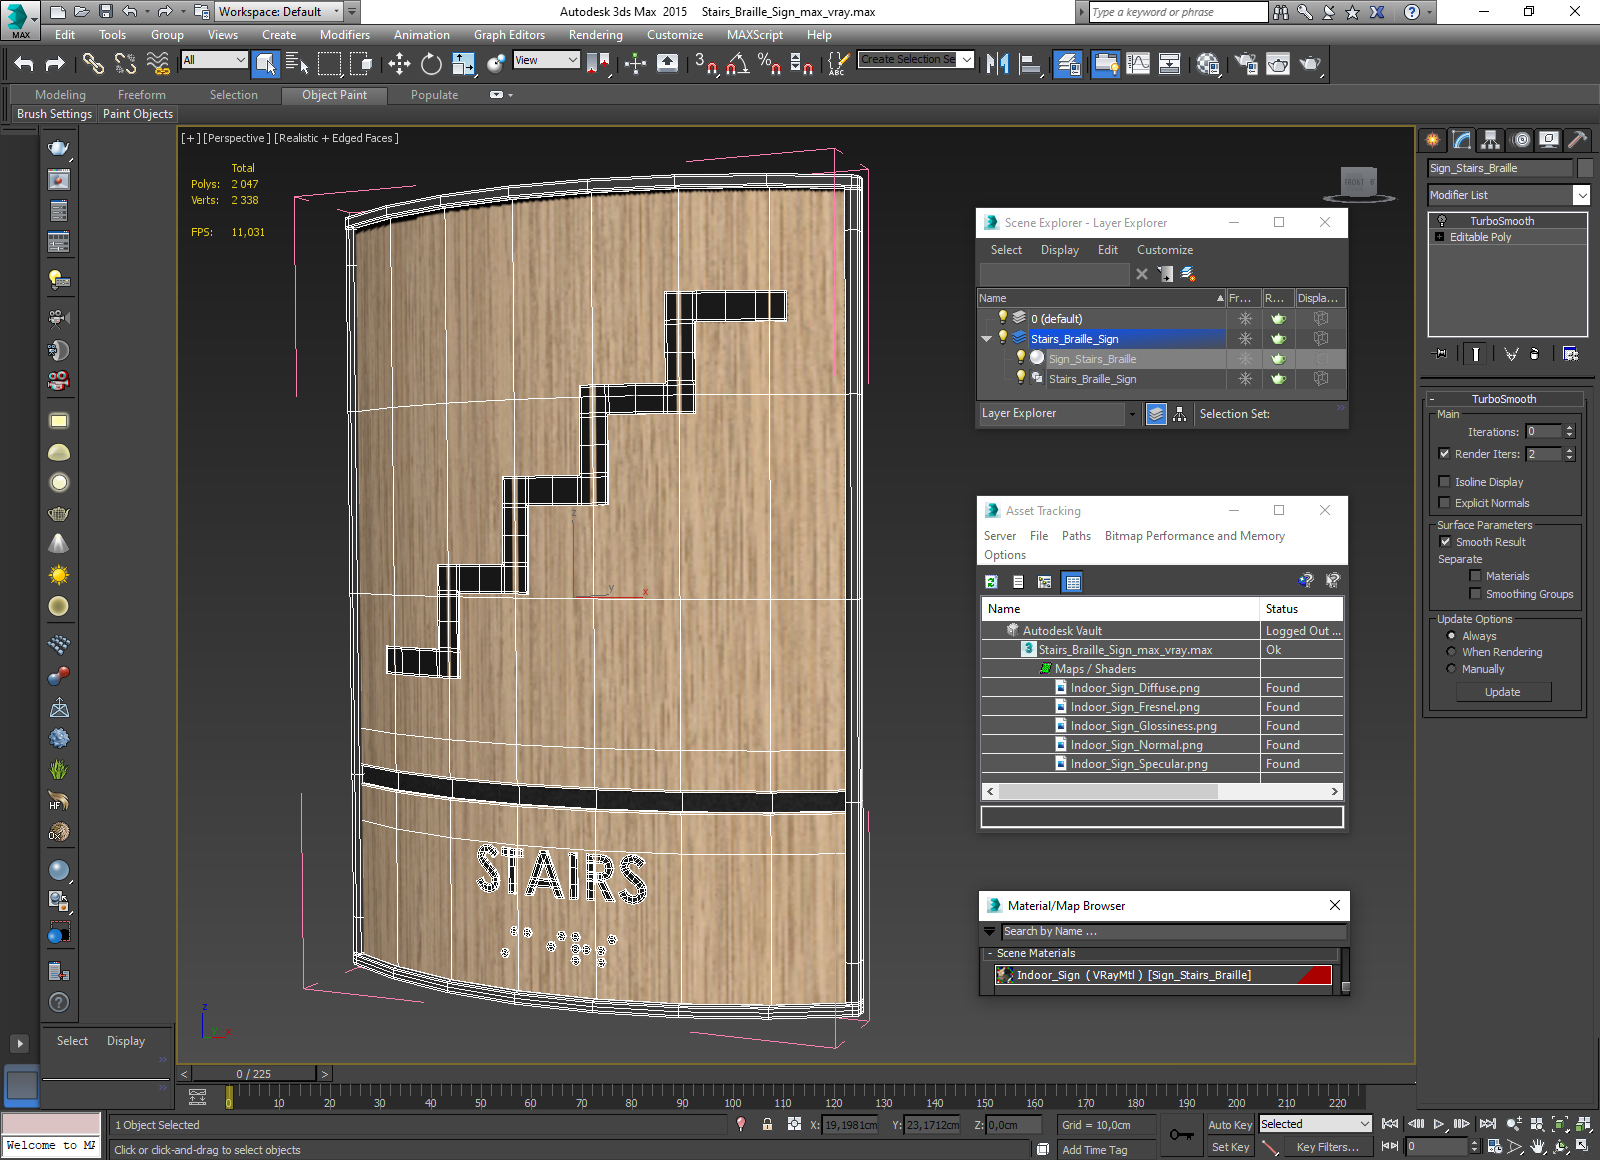
Task: Toggle Angle Snap
Action: tap(738, 64)
